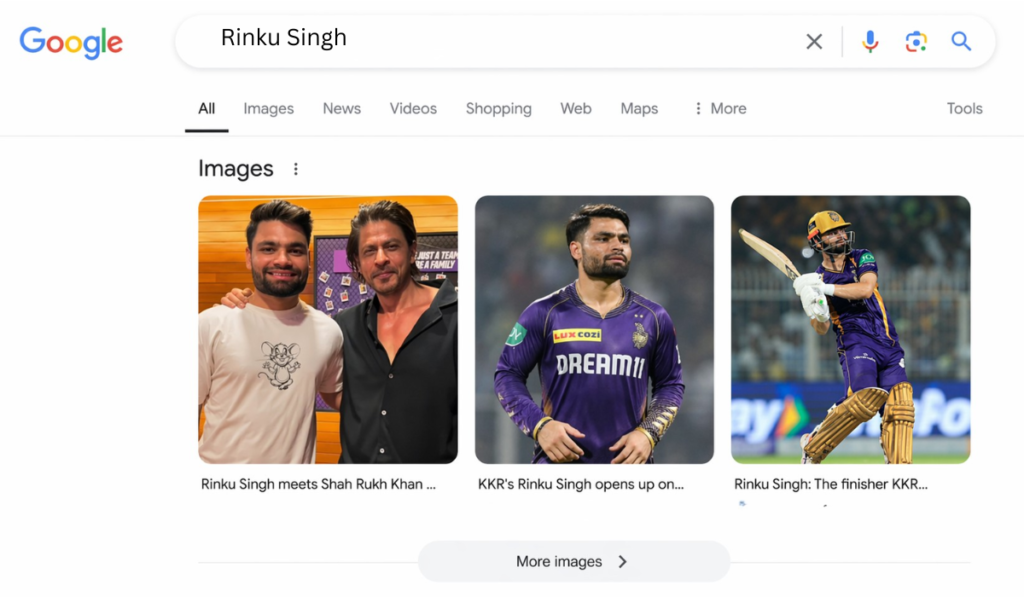The width and height of the screenshot is (1024, 597).
Task: Switch to the Shopping tab
Action: (x=498, y=108)
